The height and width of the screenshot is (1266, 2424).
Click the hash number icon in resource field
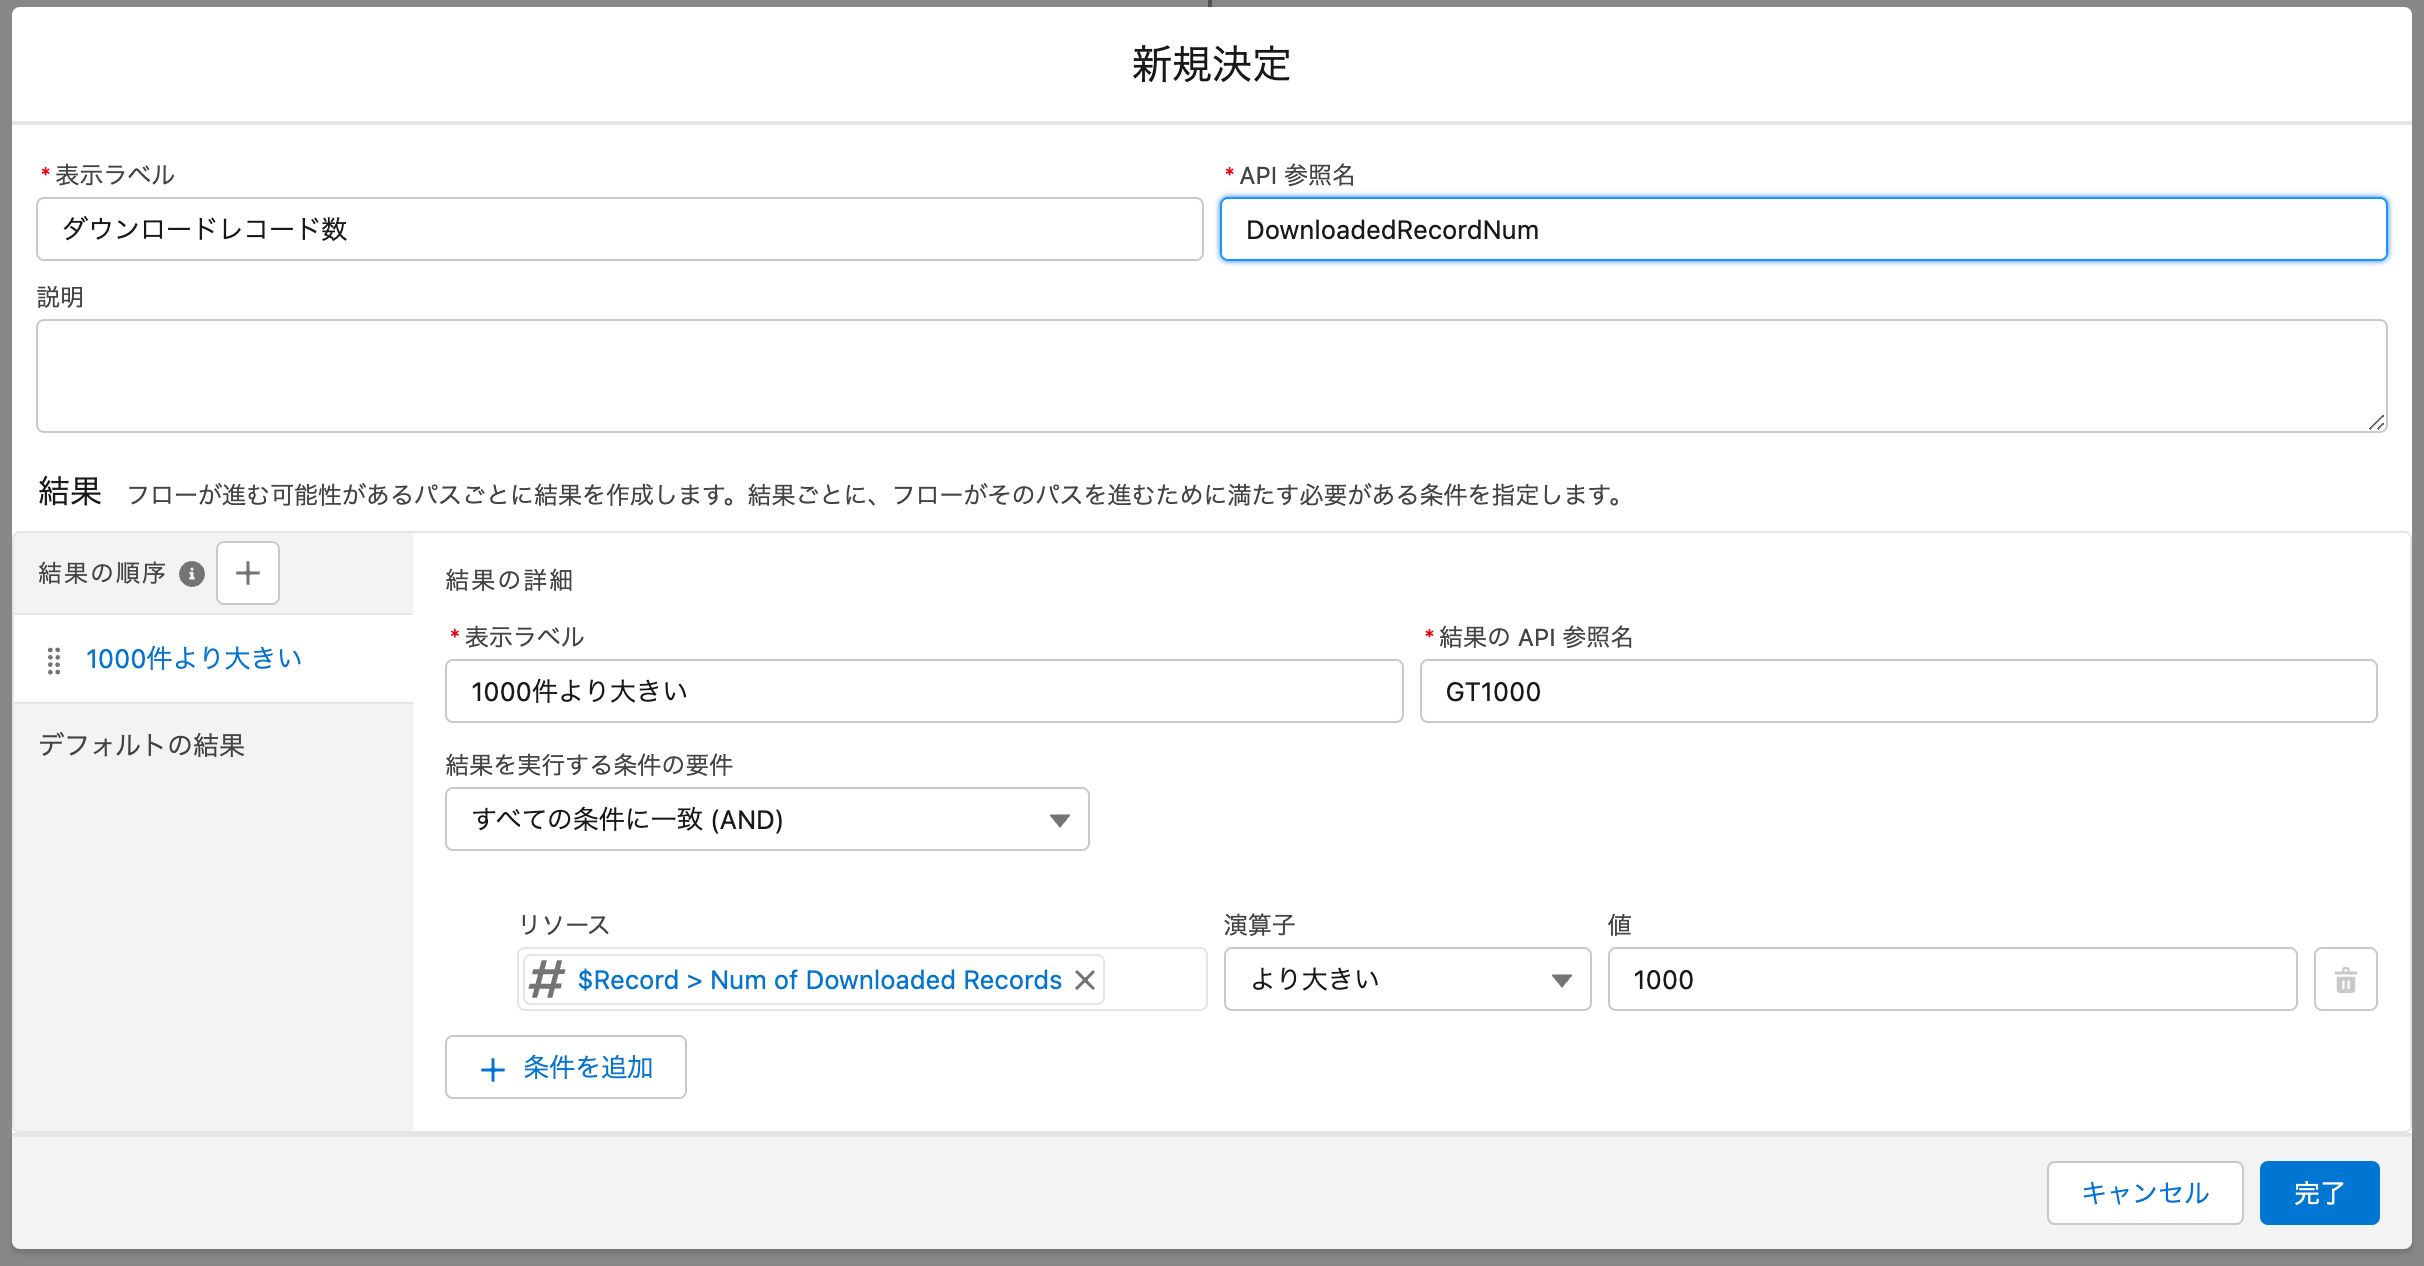click(x=547, y=980)
